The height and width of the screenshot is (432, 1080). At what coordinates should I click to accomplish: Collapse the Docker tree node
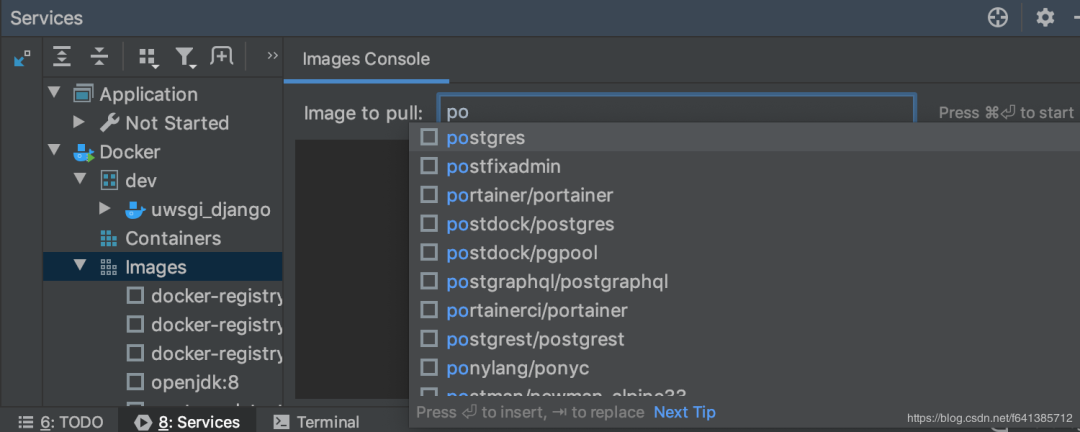pyautogui.click(x=55, y=152)
